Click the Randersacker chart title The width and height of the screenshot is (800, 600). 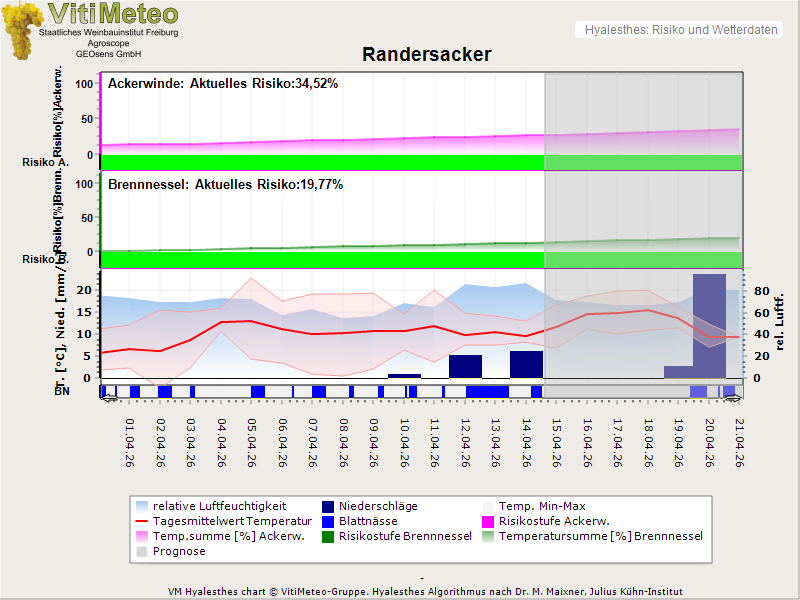[427, 55]
